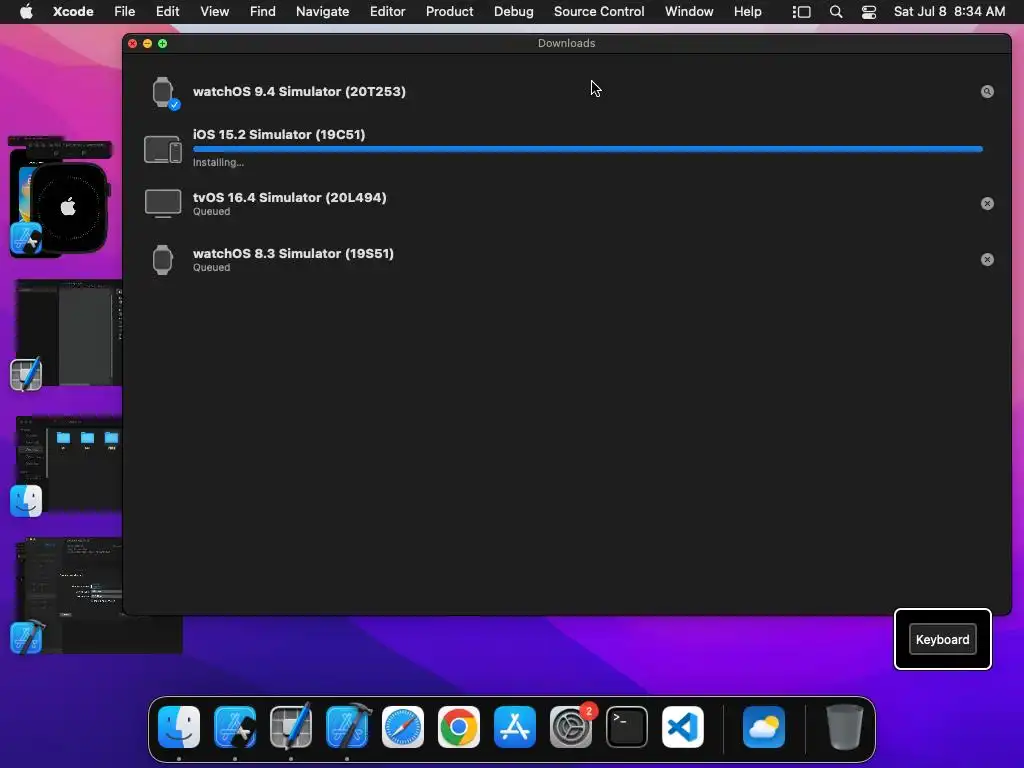The image size is (1024, 768).
Task: Open Visual Studio Code from the Dock
Action: [683, 727]
